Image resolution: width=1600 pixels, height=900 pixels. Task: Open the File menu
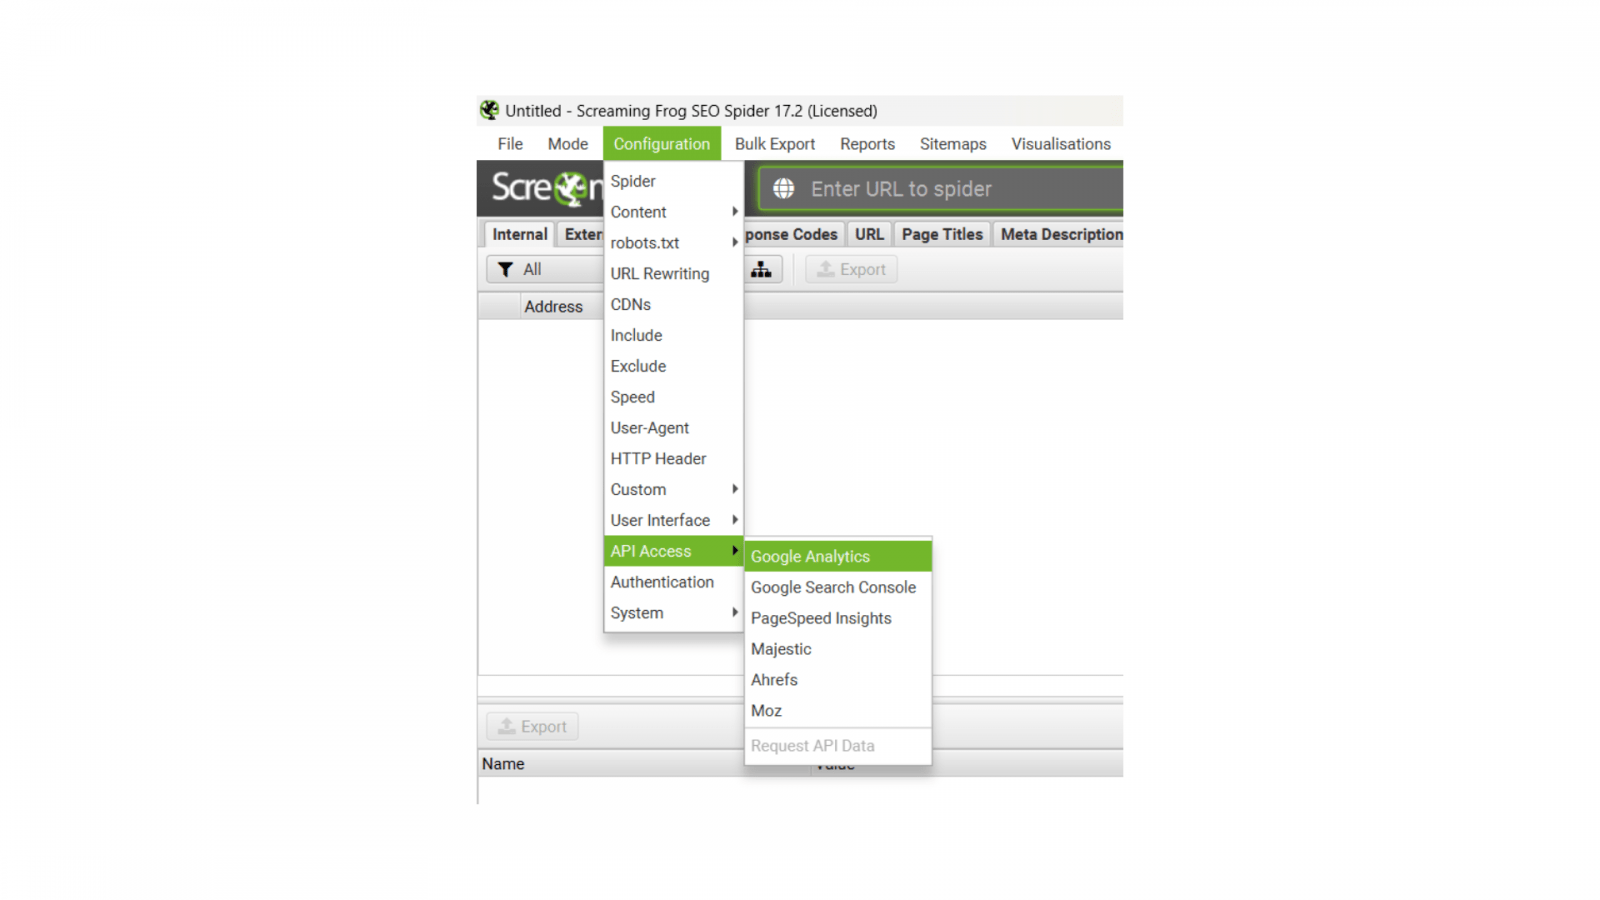click(510, 144)
